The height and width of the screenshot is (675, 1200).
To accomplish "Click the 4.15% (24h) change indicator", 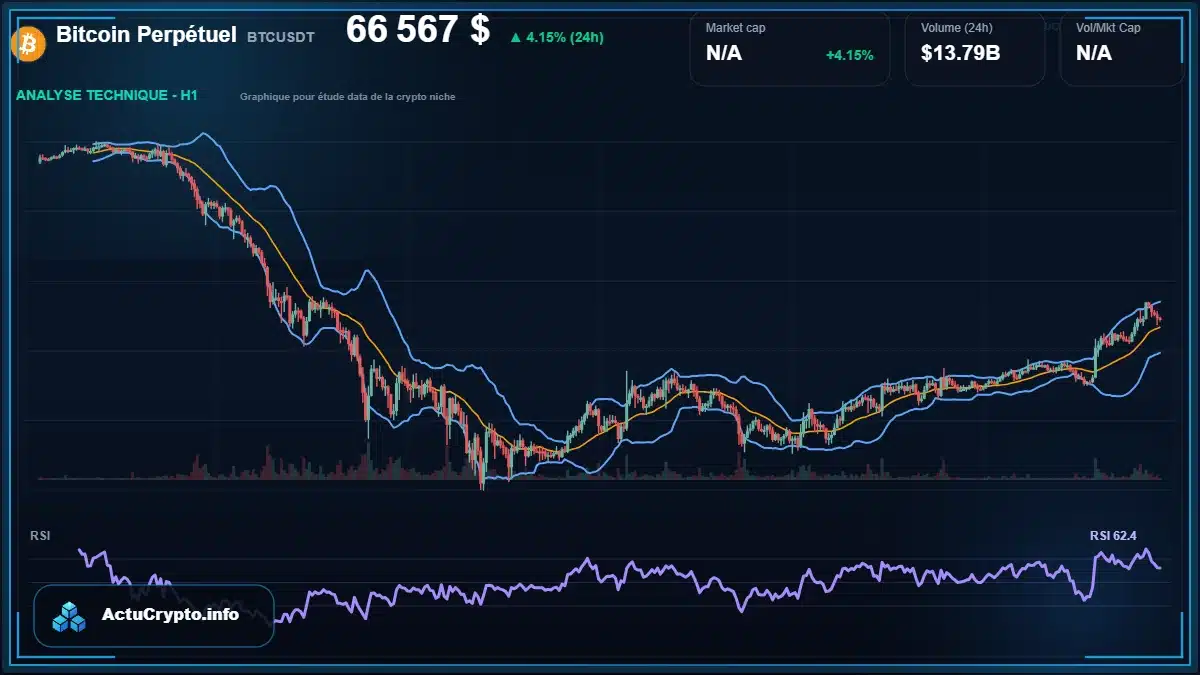I will pos(556,37).
